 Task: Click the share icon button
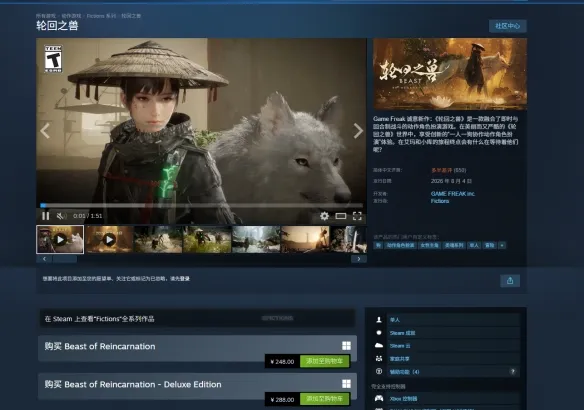pyautogui.click(x=510, y=281)
